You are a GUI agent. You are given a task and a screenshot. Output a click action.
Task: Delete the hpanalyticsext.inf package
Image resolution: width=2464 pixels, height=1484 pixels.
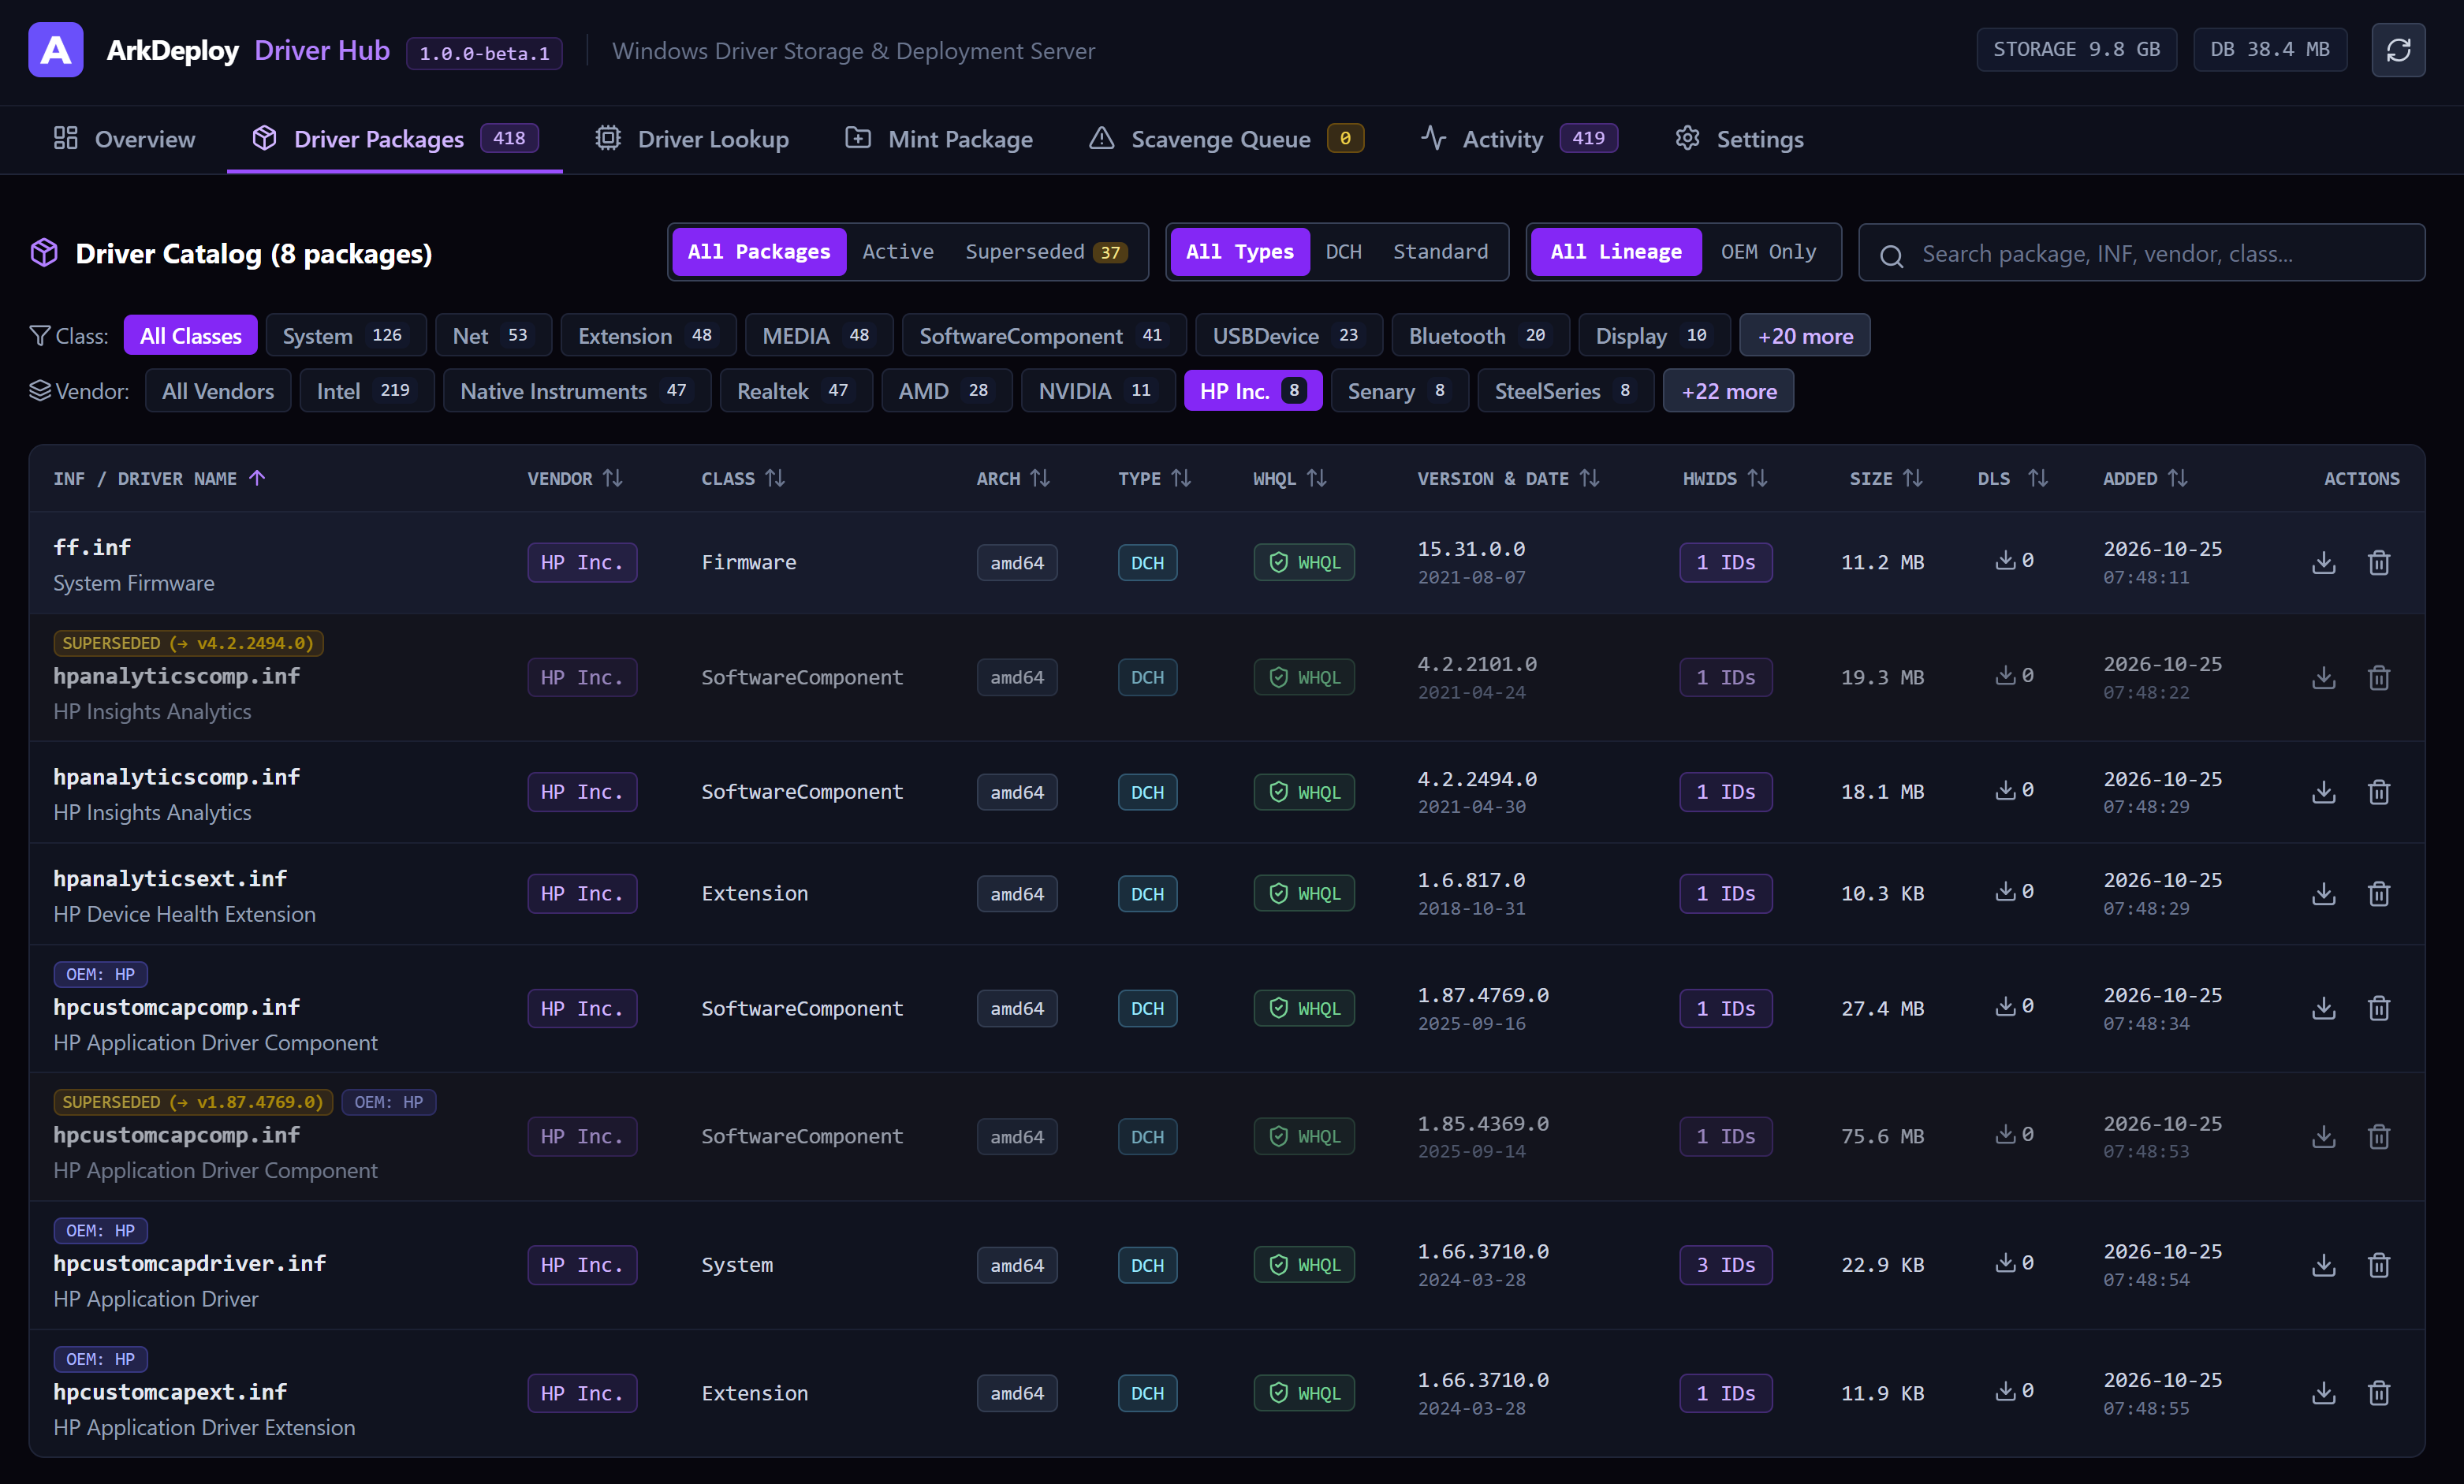[2378, 894]
